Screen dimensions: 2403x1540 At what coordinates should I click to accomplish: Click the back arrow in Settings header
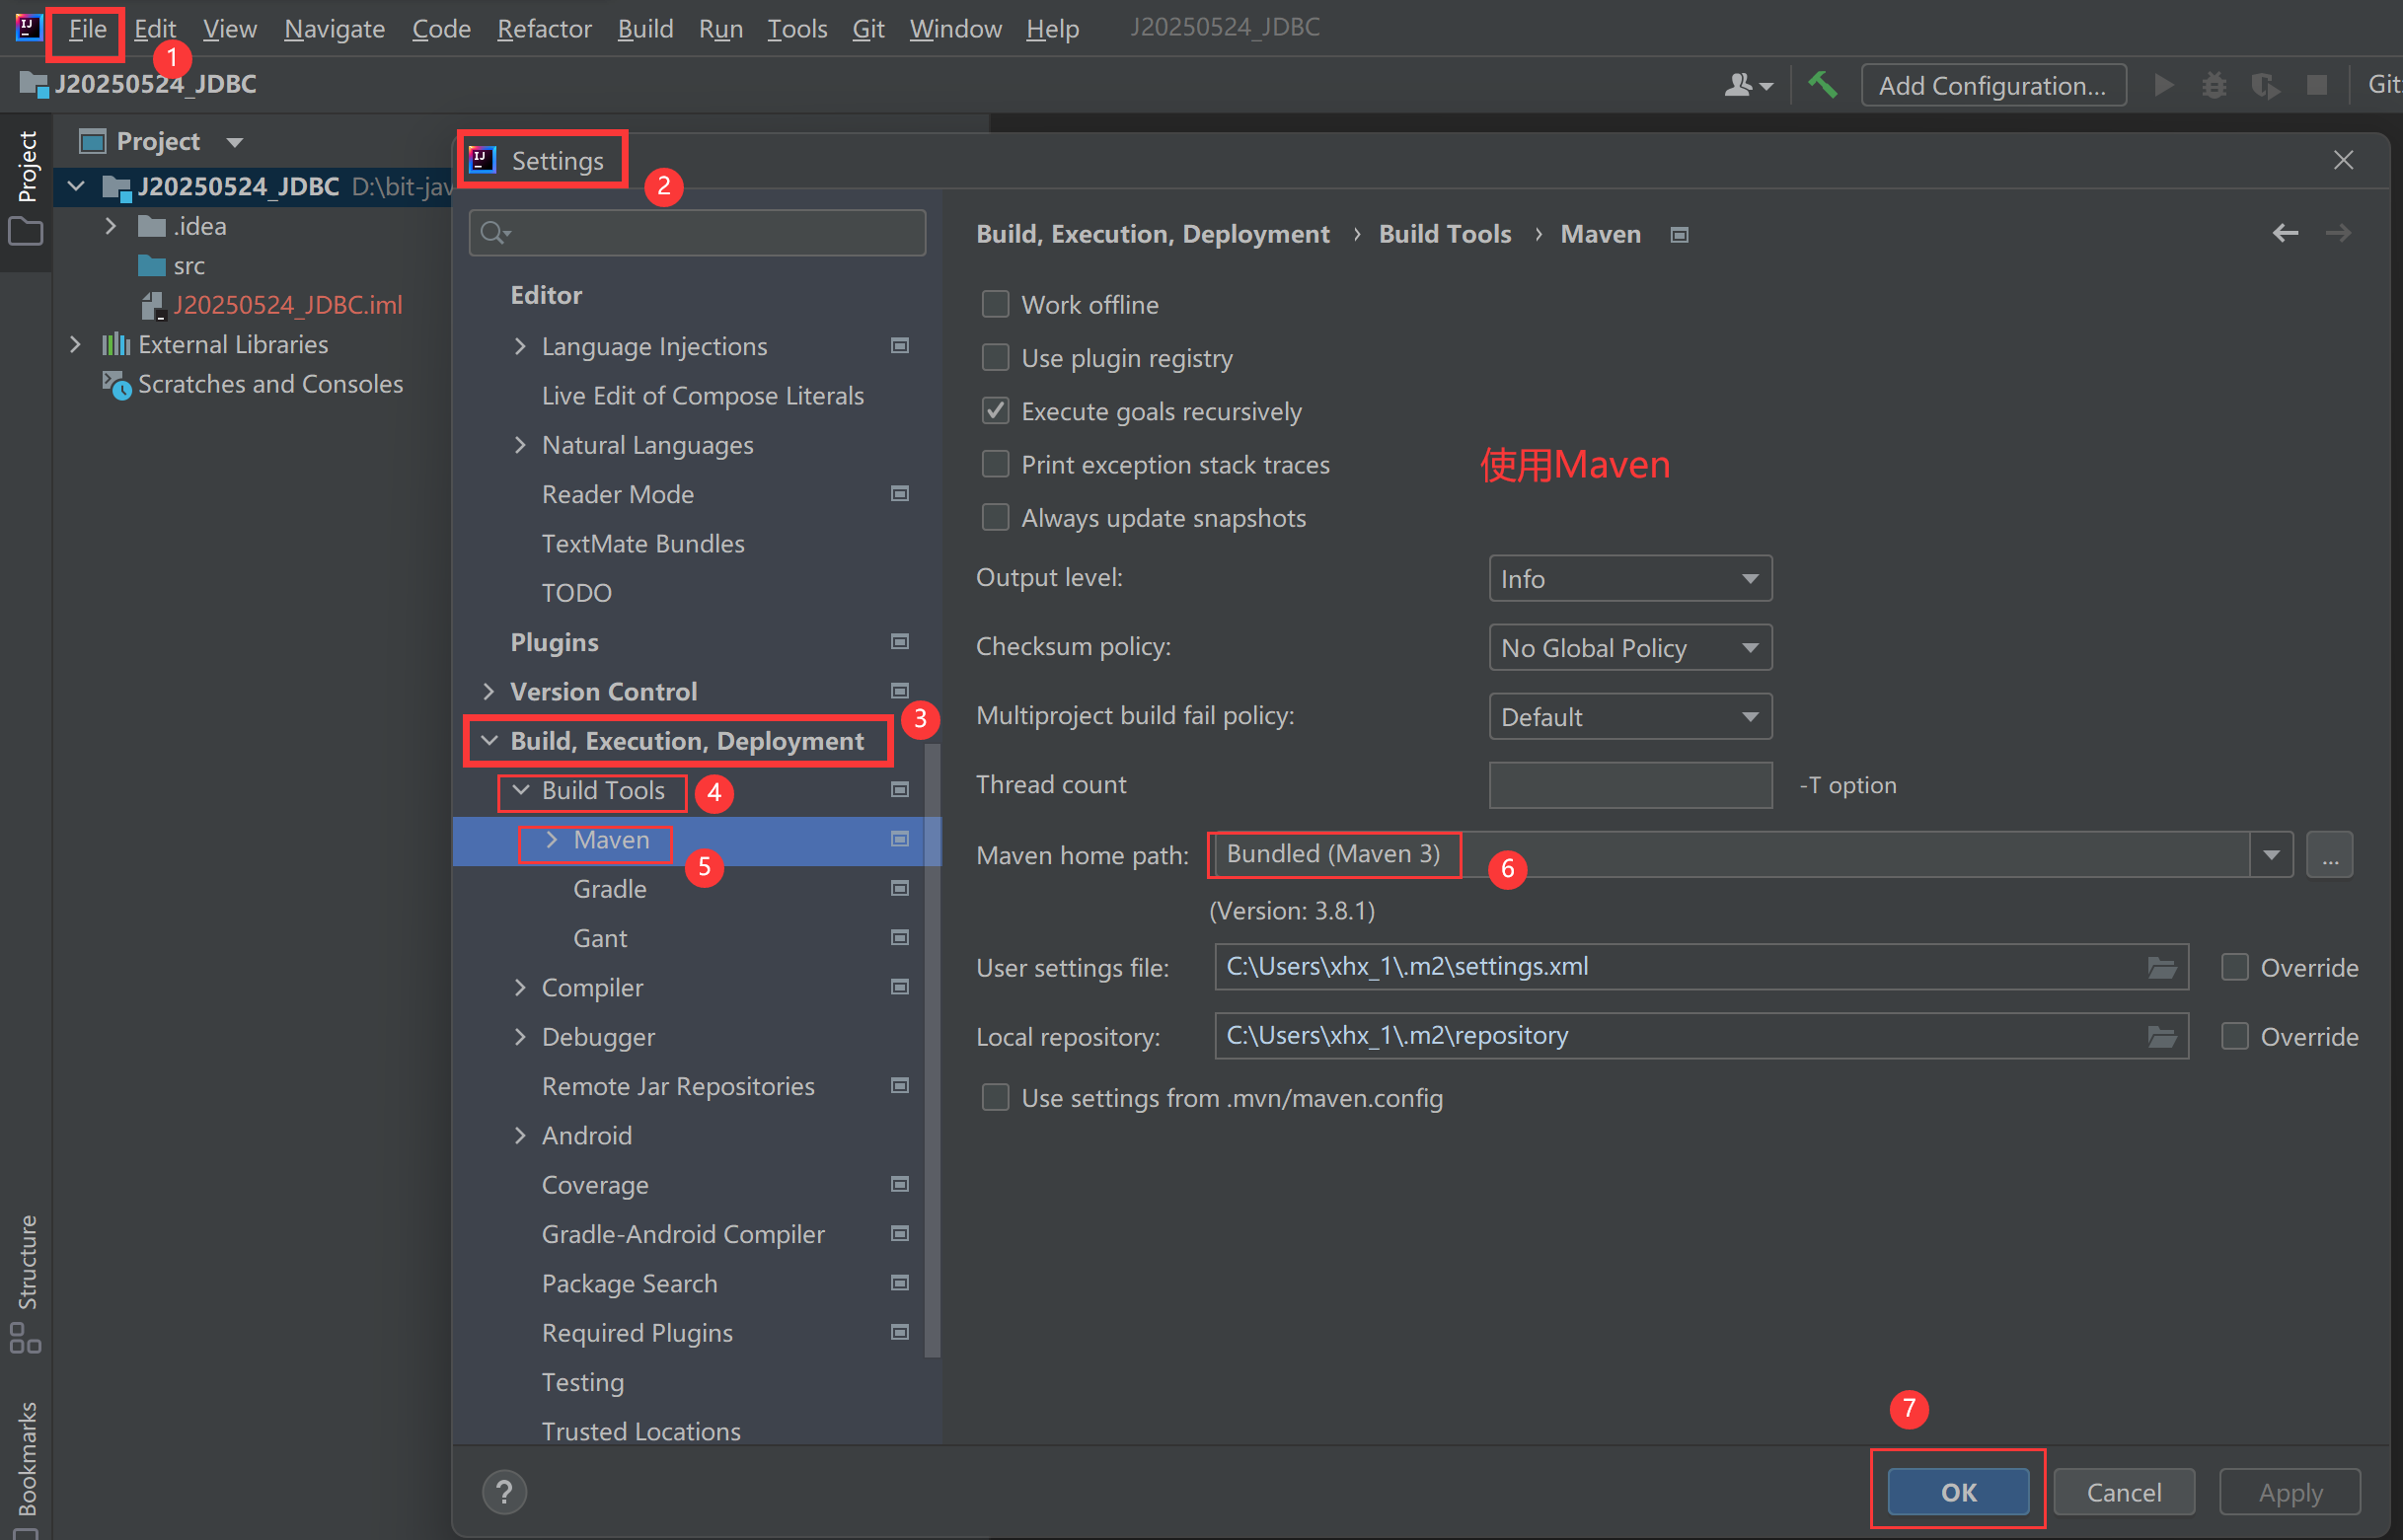pyautogui.click(x=2285, y=234)
